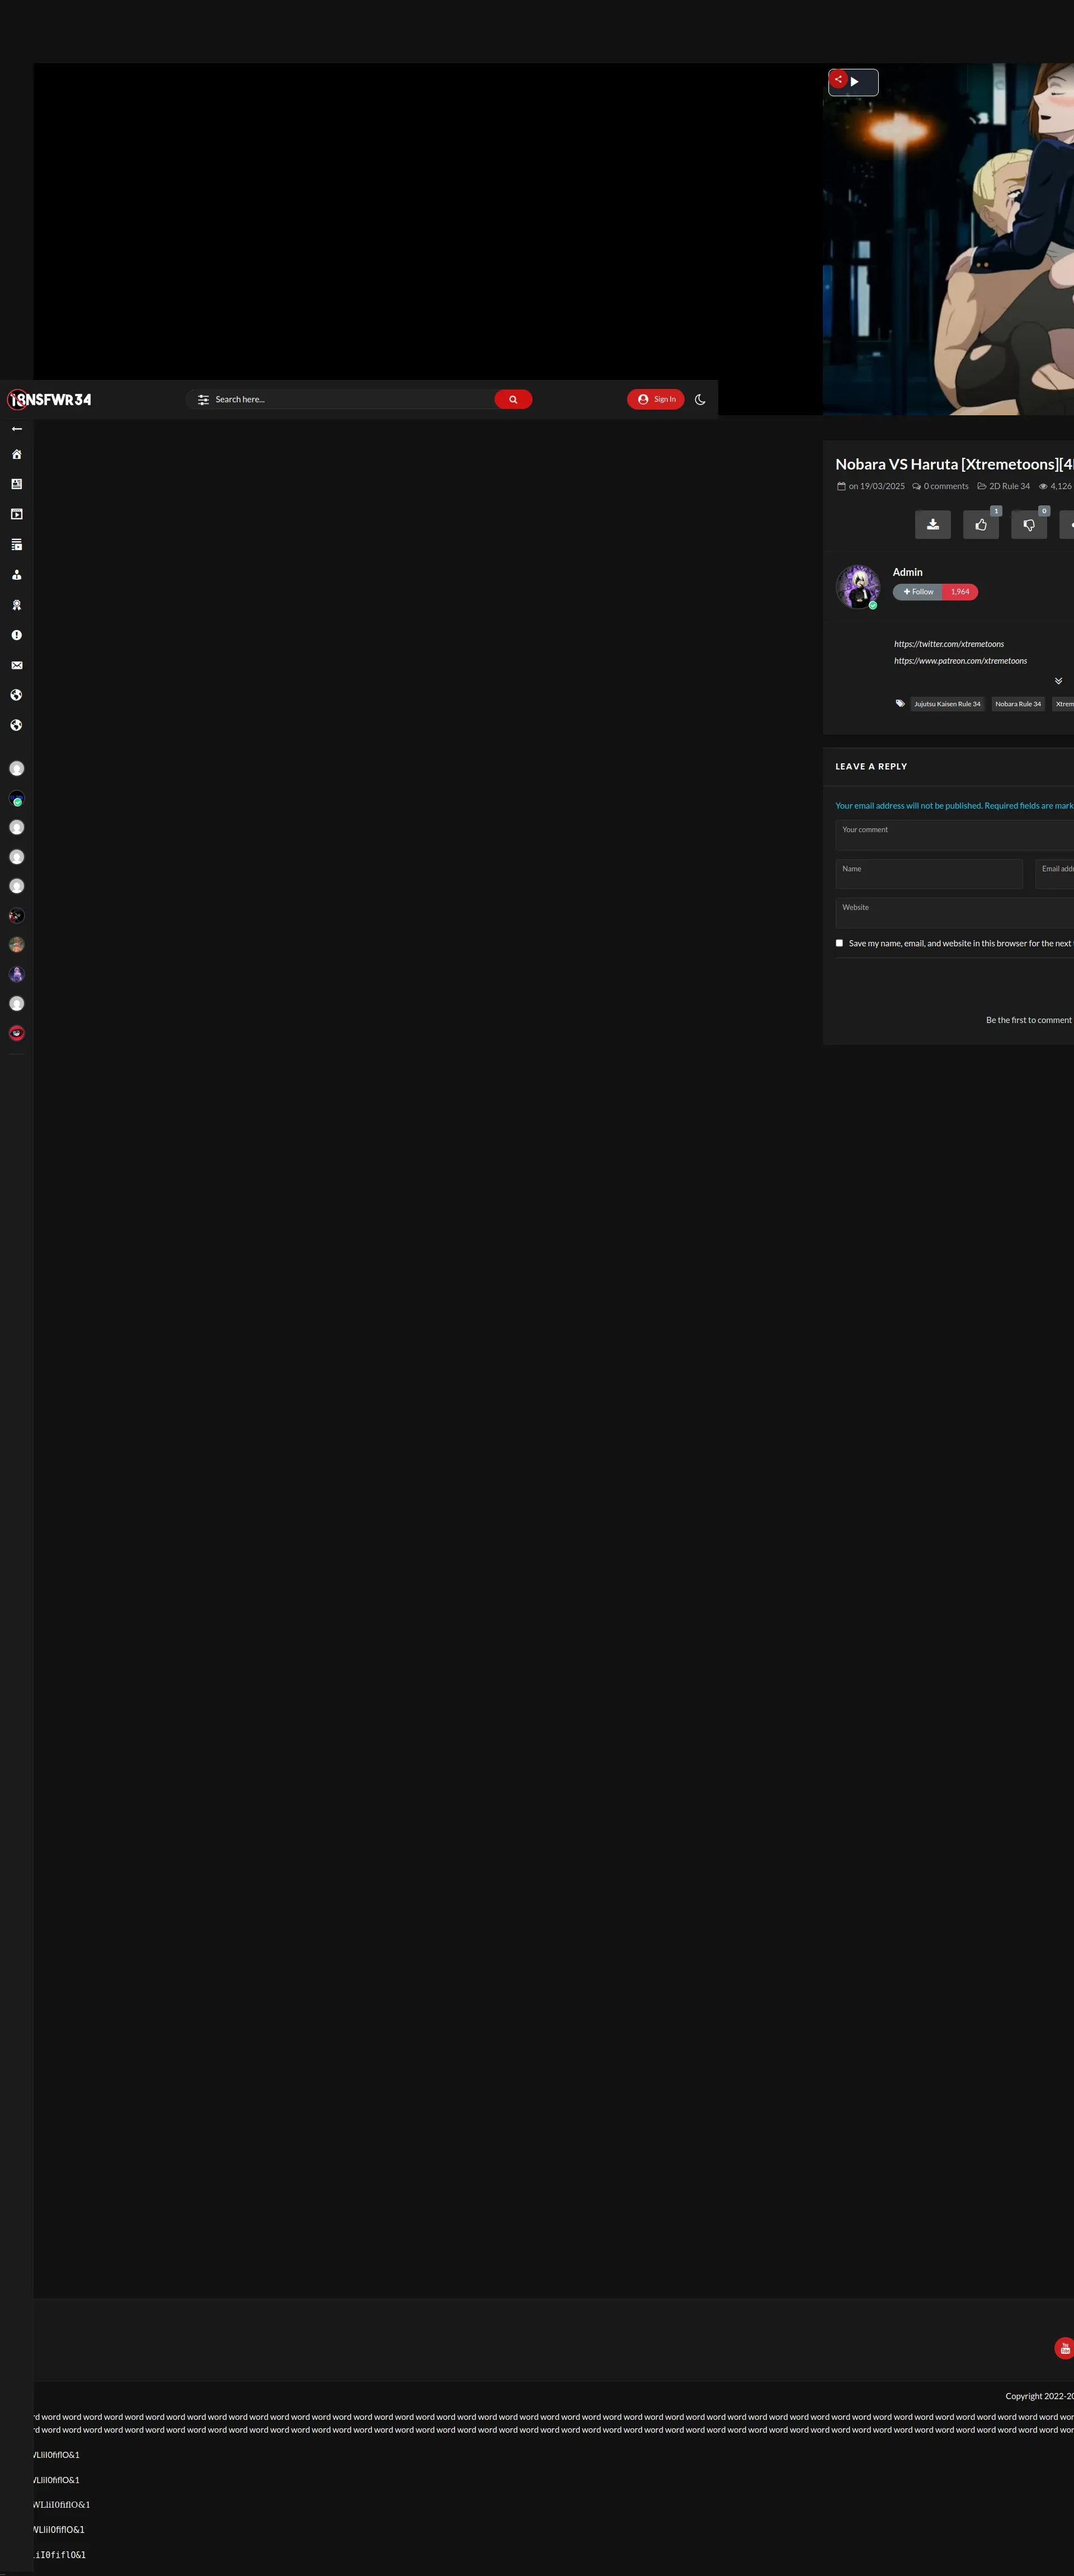Click the red YouTube icon in footer

(1064, 2348)
